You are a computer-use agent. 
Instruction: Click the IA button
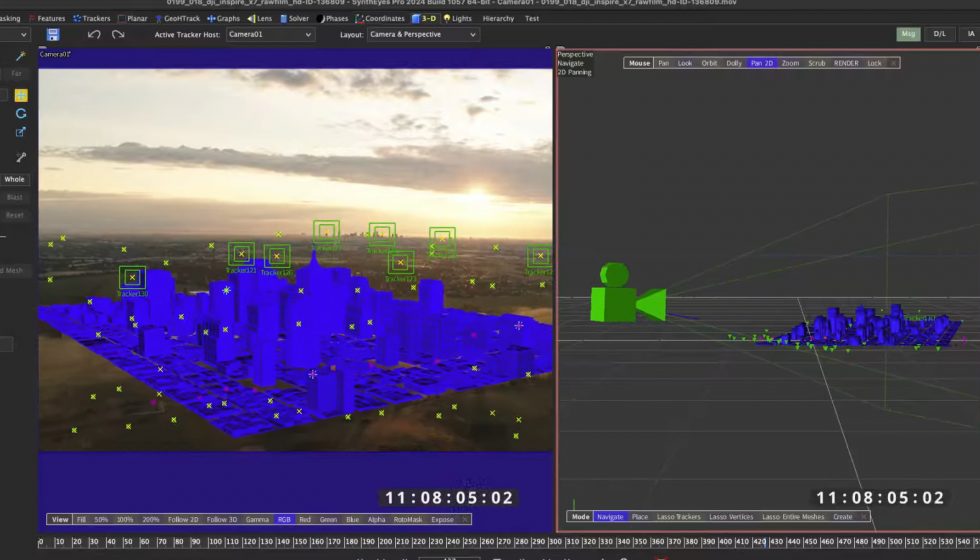click(x=971, y=34)
